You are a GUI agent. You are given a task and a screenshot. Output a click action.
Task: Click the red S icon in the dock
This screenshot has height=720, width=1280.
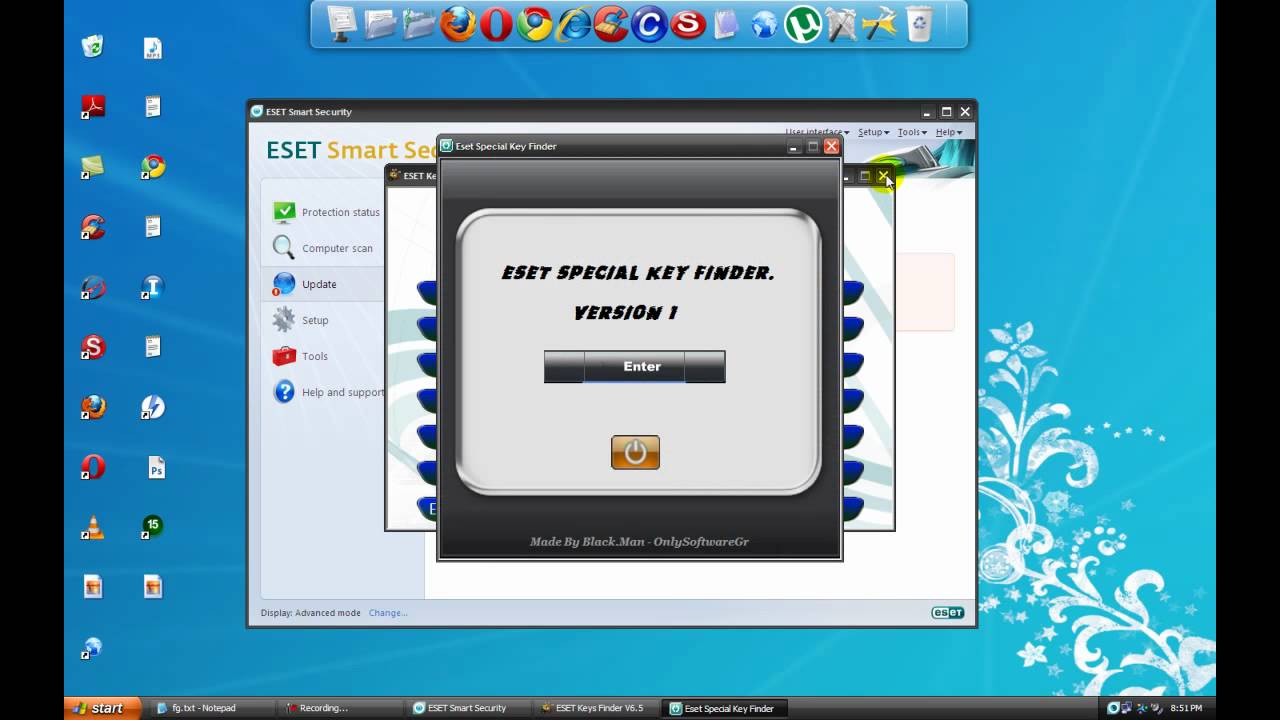coord(687,23)
